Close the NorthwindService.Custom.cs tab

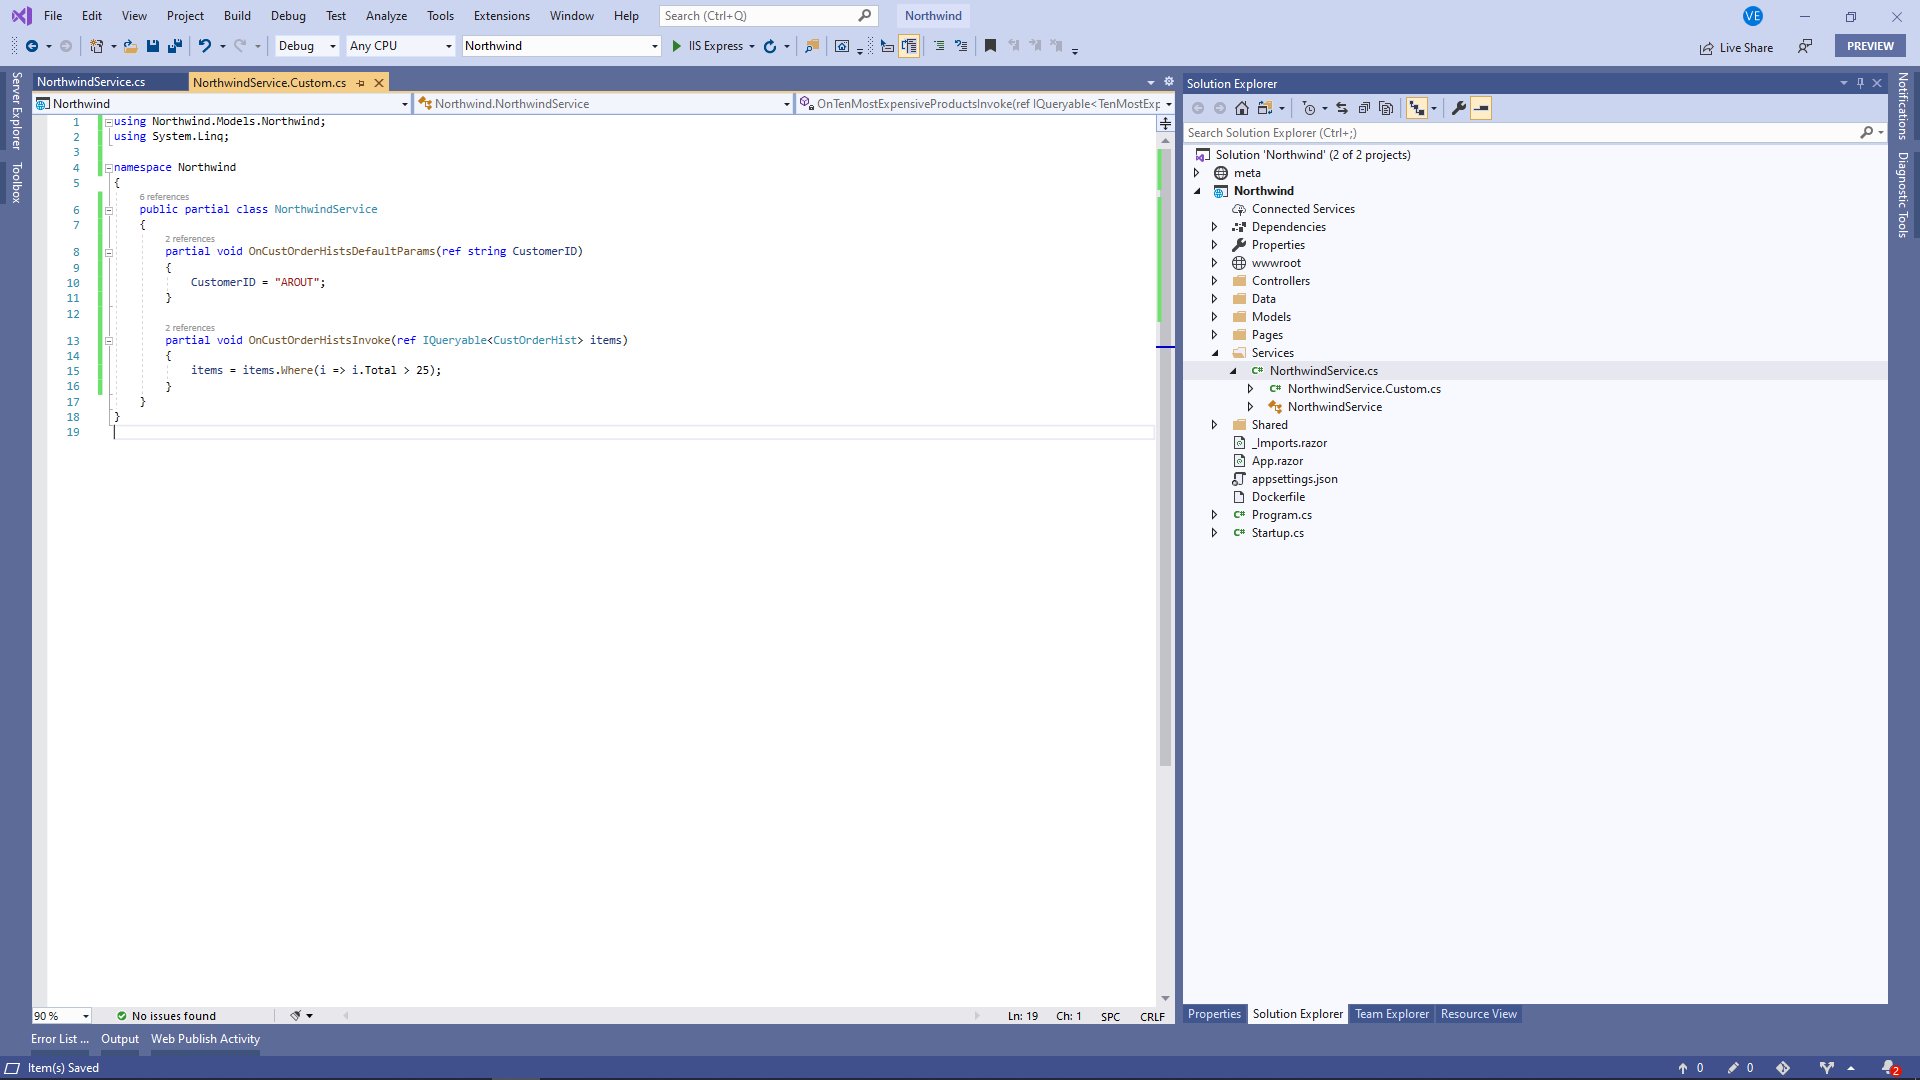coord(379,83)
